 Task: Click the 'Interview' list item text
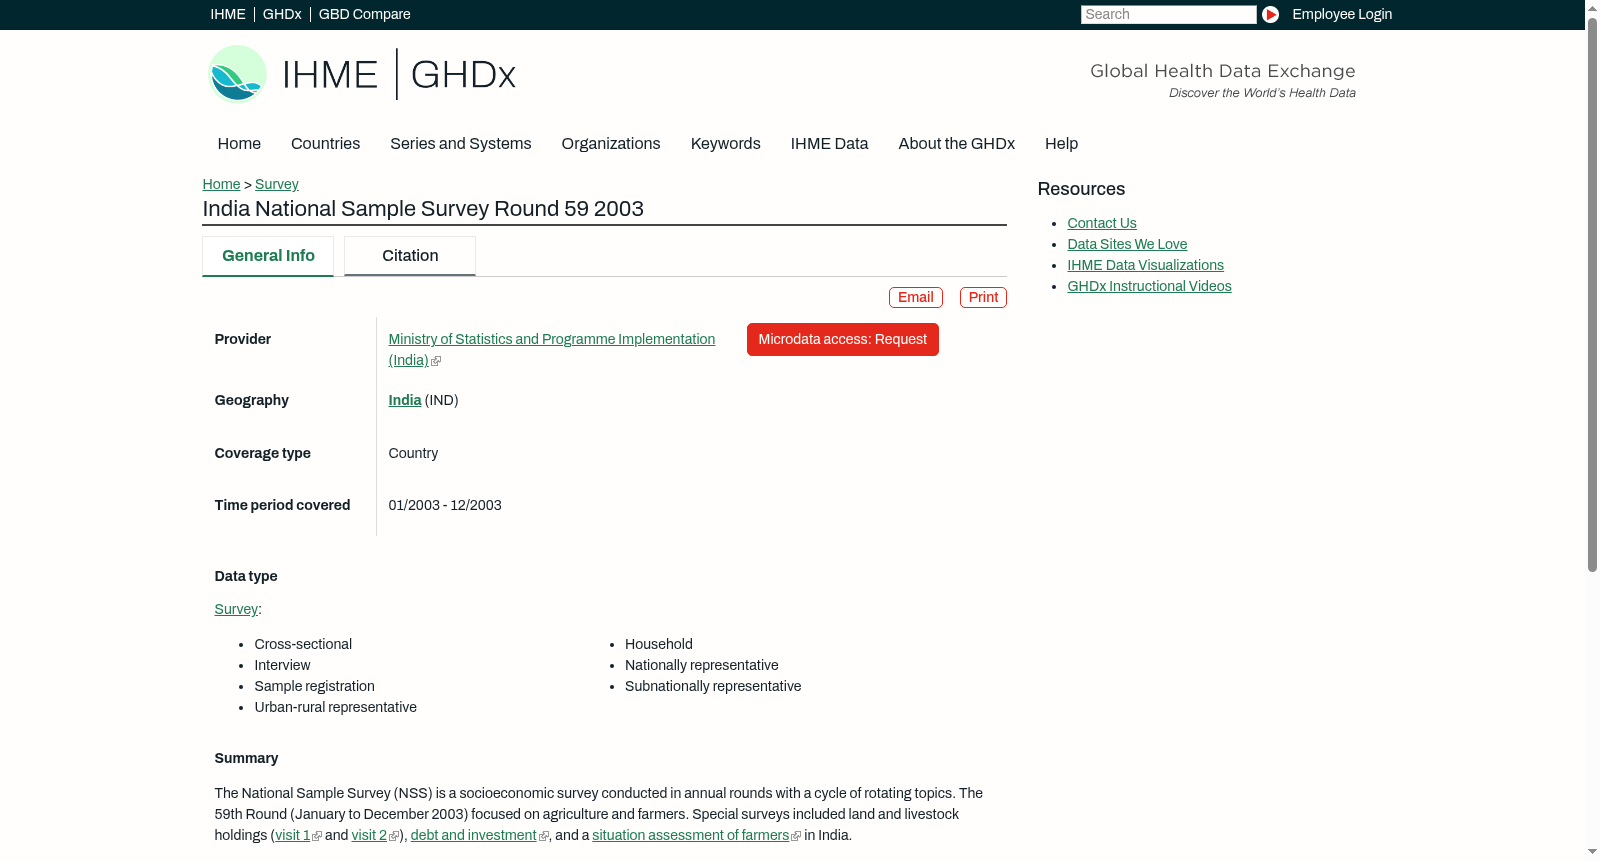click(282, 665)
